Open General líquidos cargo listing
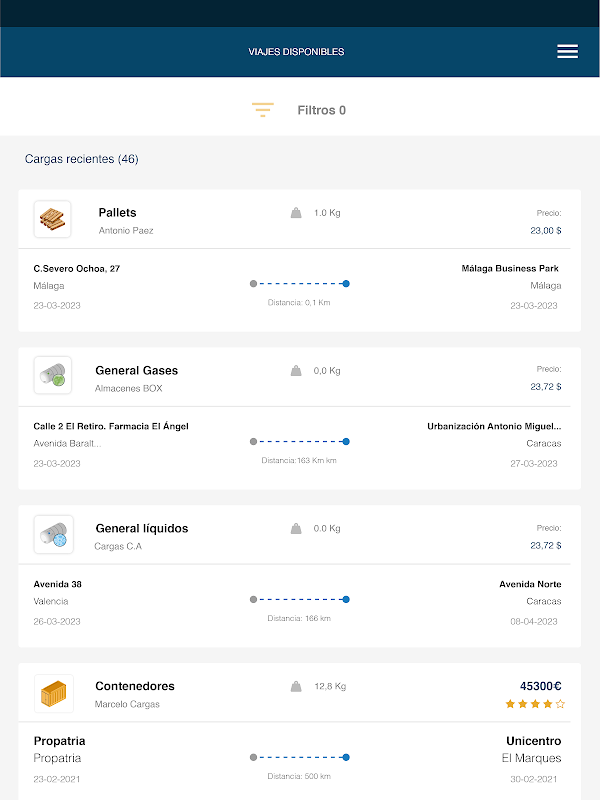Viewport: 600px width, 800px height. [141, 528]
